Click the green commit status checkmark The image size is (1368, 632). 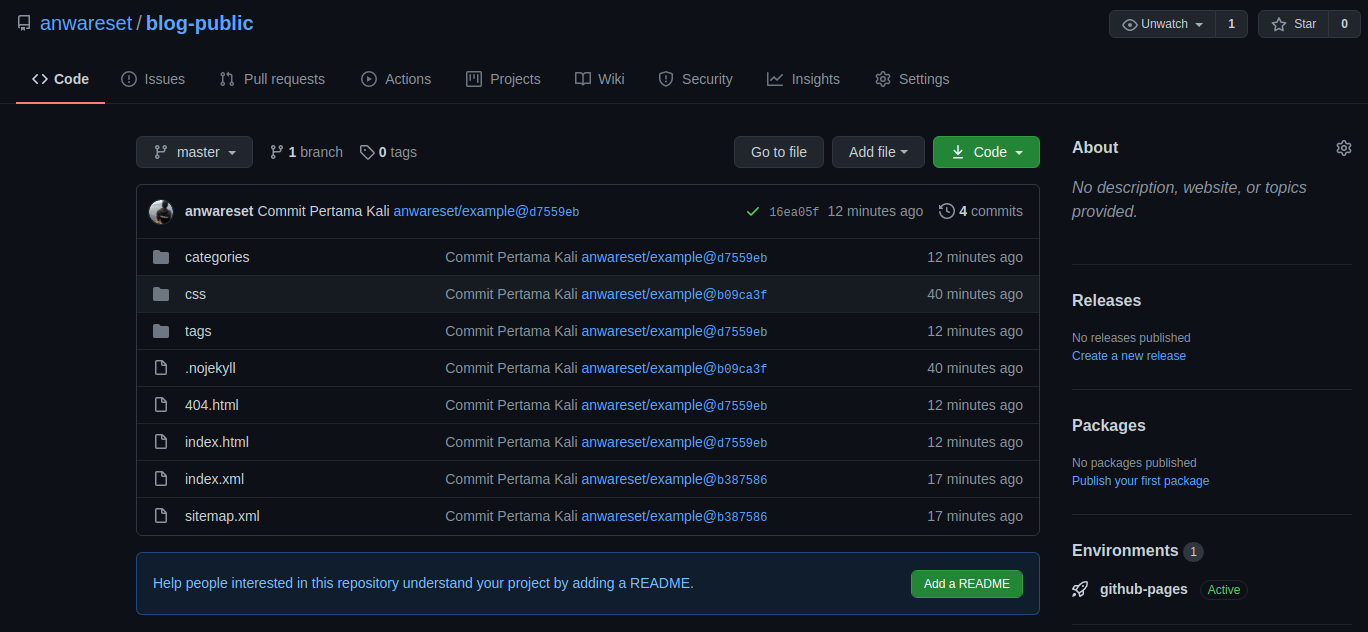(x=753, y=212)
